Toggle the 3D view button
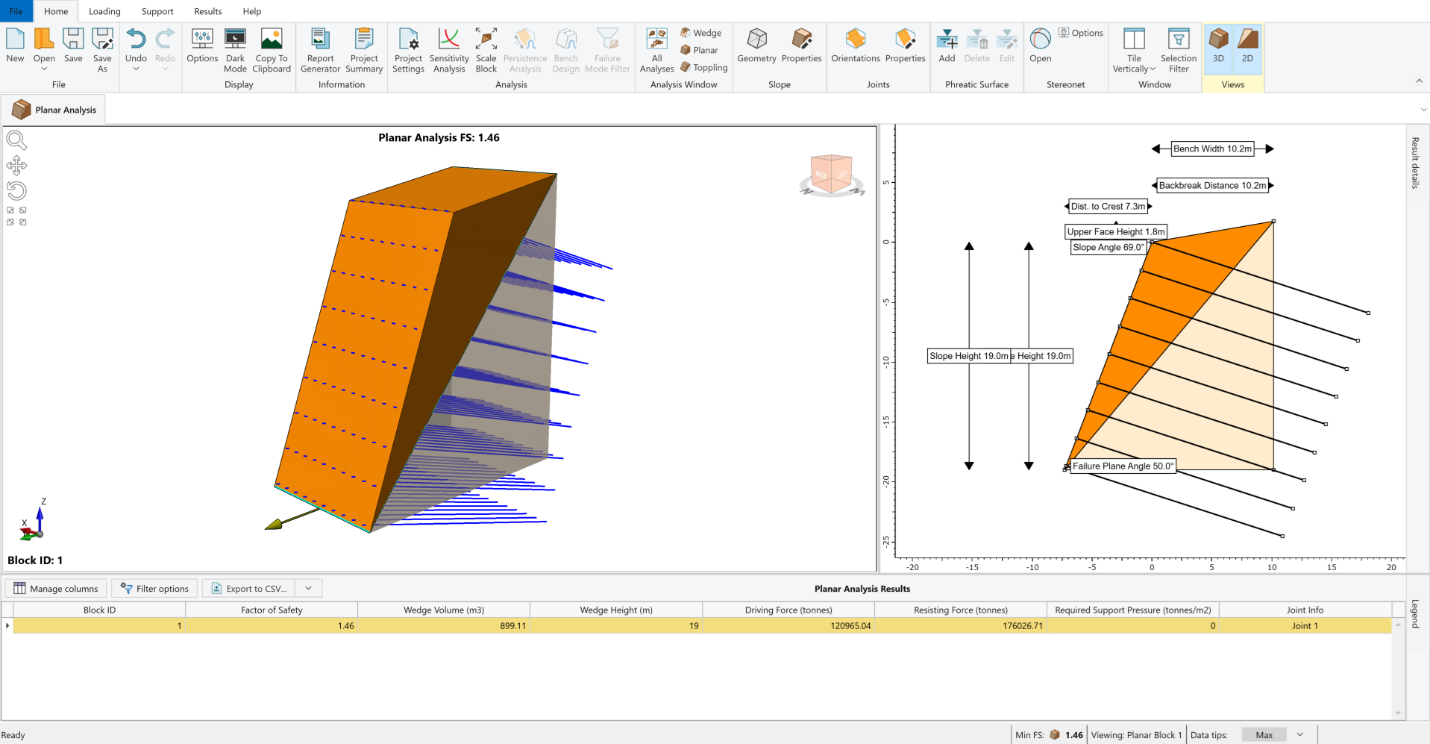Image resolution: width=1430 pixels, height=744 pixels. [1218, 46]
